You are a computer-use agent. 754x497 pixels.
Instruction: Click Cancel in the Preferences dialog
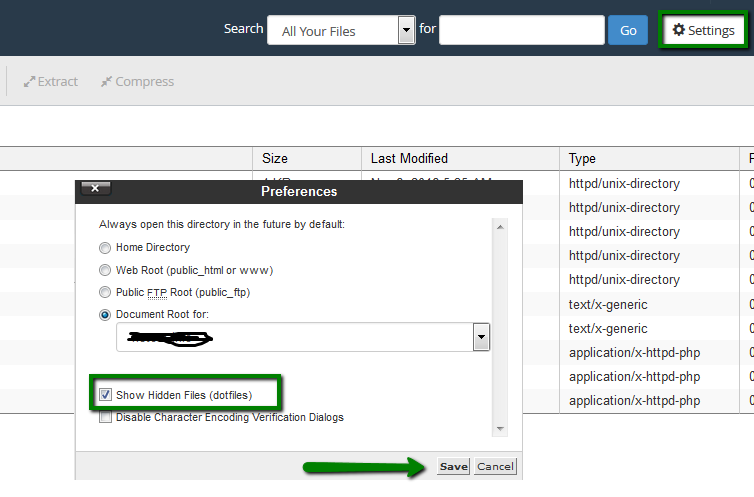(x=495, y=467)
